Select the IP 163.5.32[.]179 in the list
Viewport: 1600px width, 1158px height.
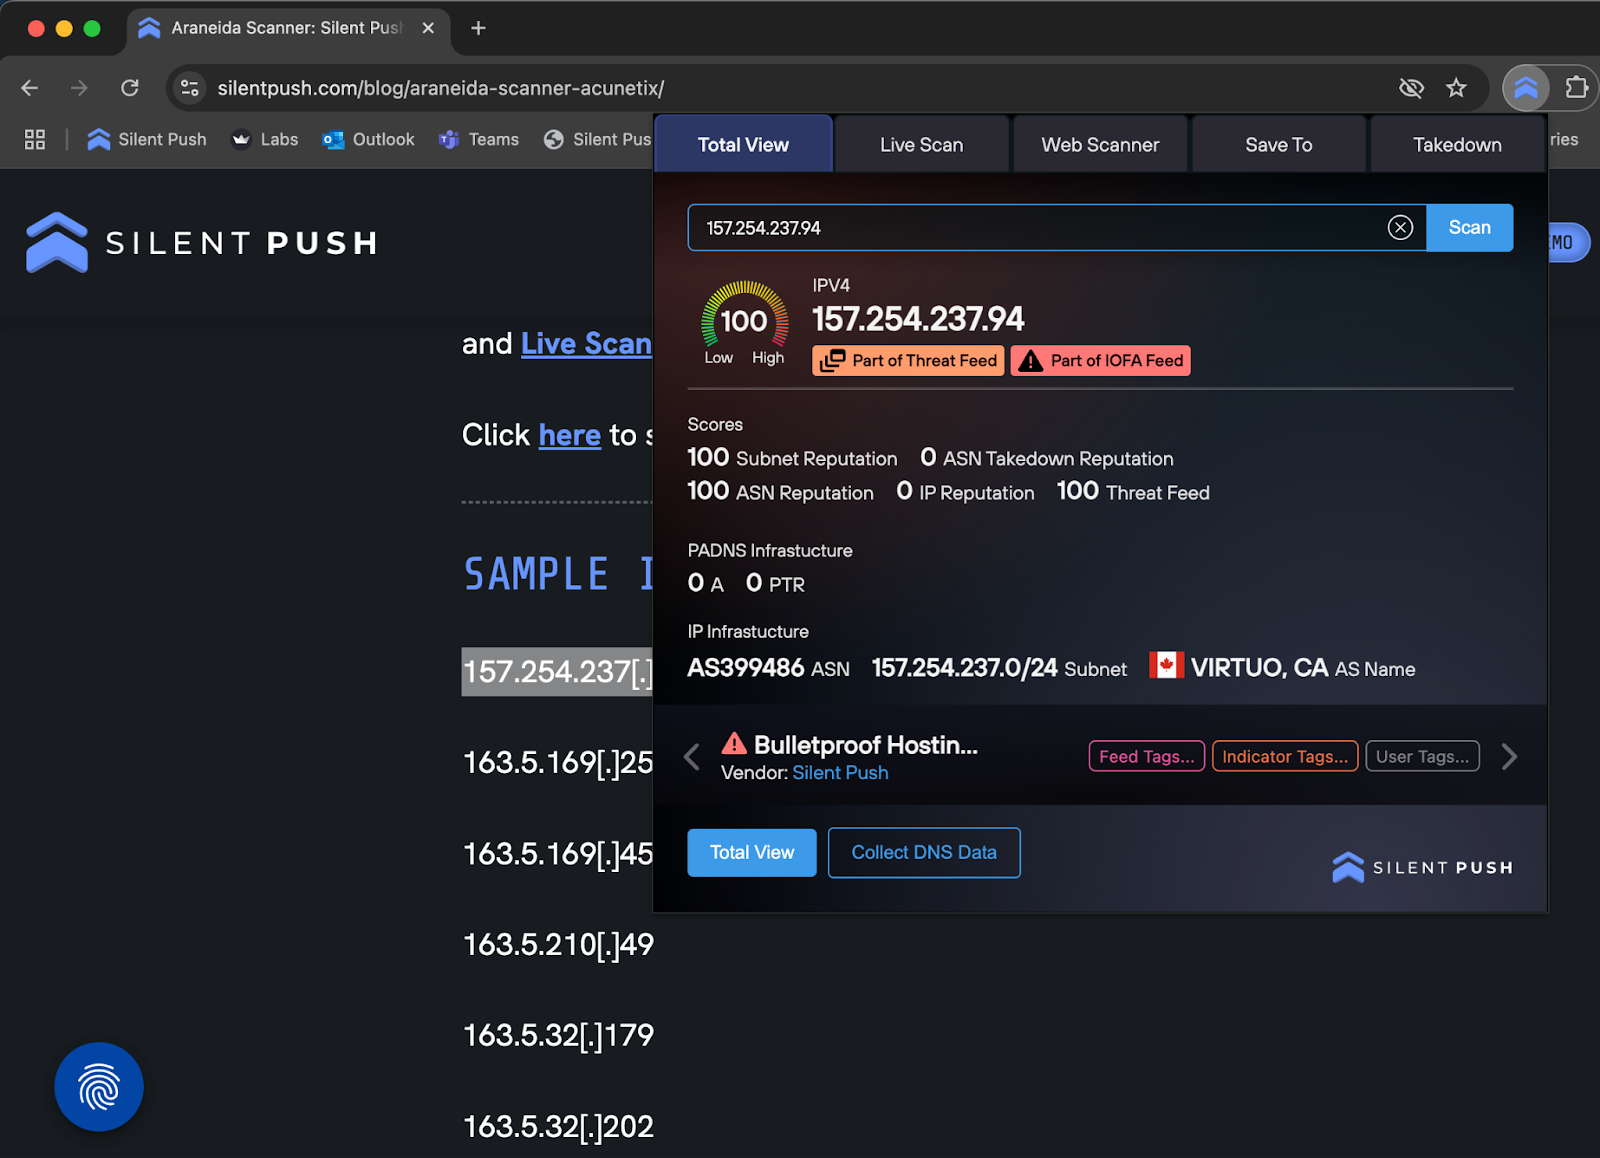[558, 1035]
